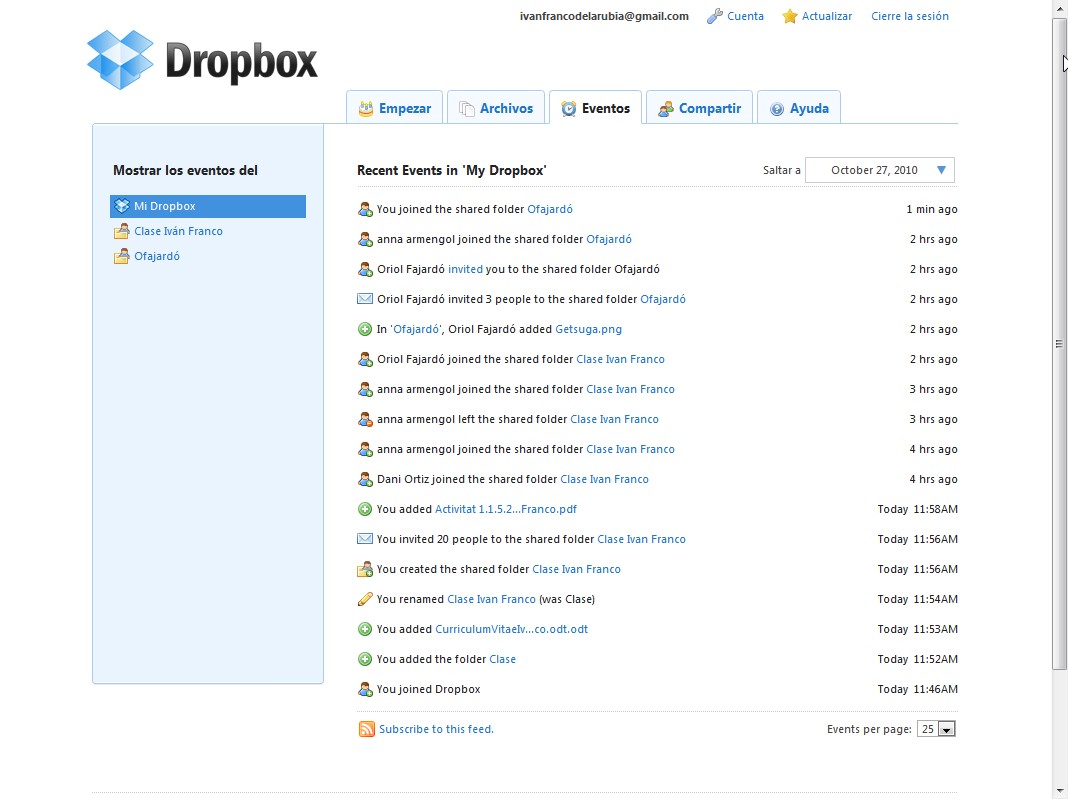Click user icon beside 'anna armengol left the shared folder'
Viewport: 1068px width, 799px height.
click(365, 419)
